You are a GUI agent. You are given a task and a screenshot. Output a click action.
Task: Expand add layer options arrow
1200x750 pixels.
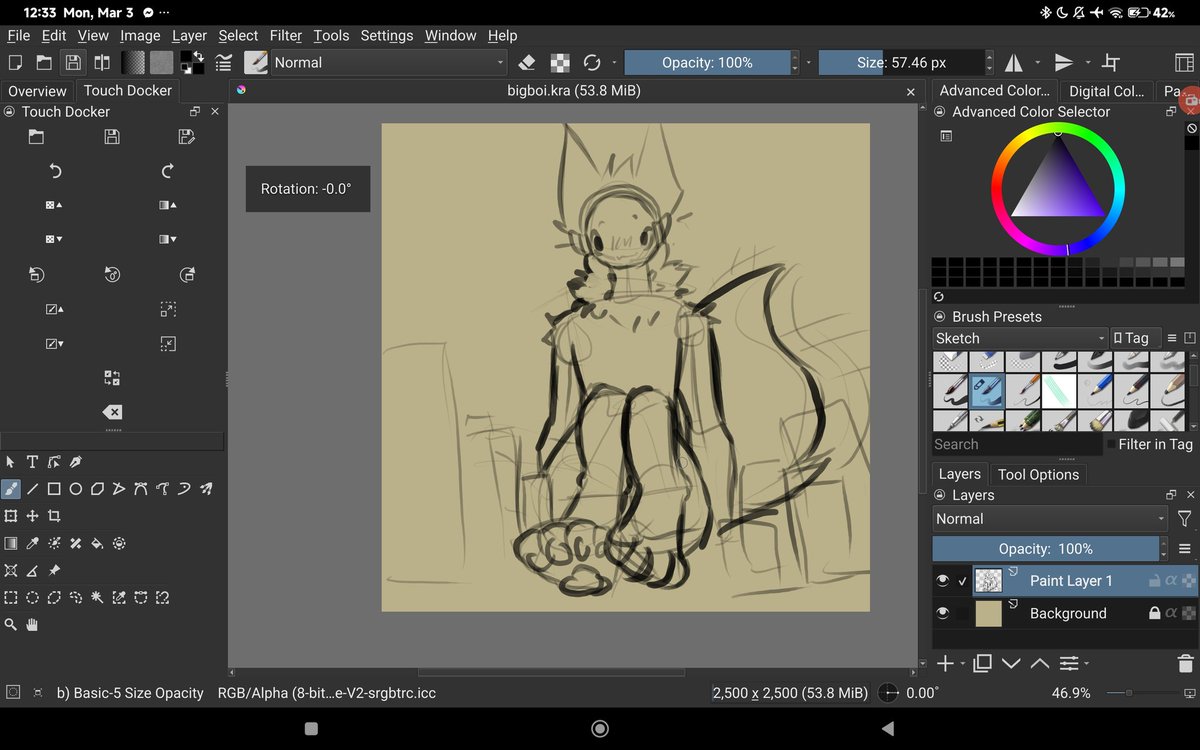[963, 664]
